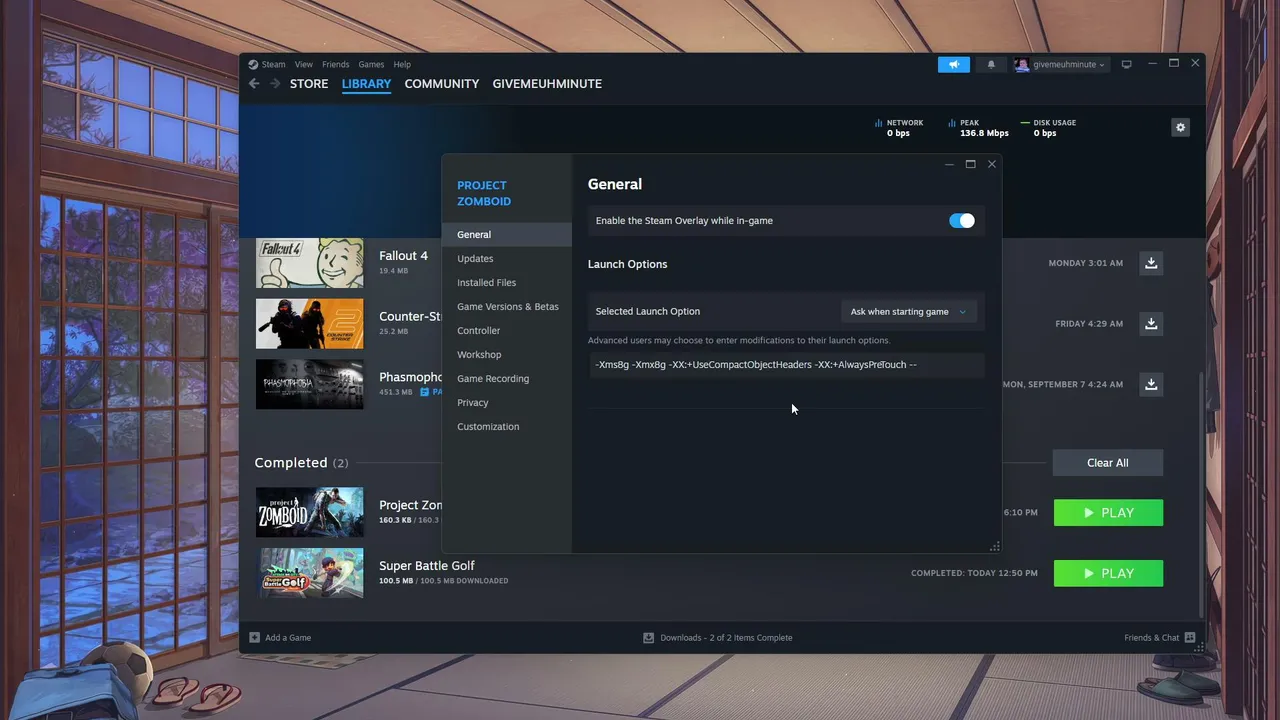Open the Selected Launch Option dropdown
This screenshot has height=720, width=1280.
coord(908,312)
